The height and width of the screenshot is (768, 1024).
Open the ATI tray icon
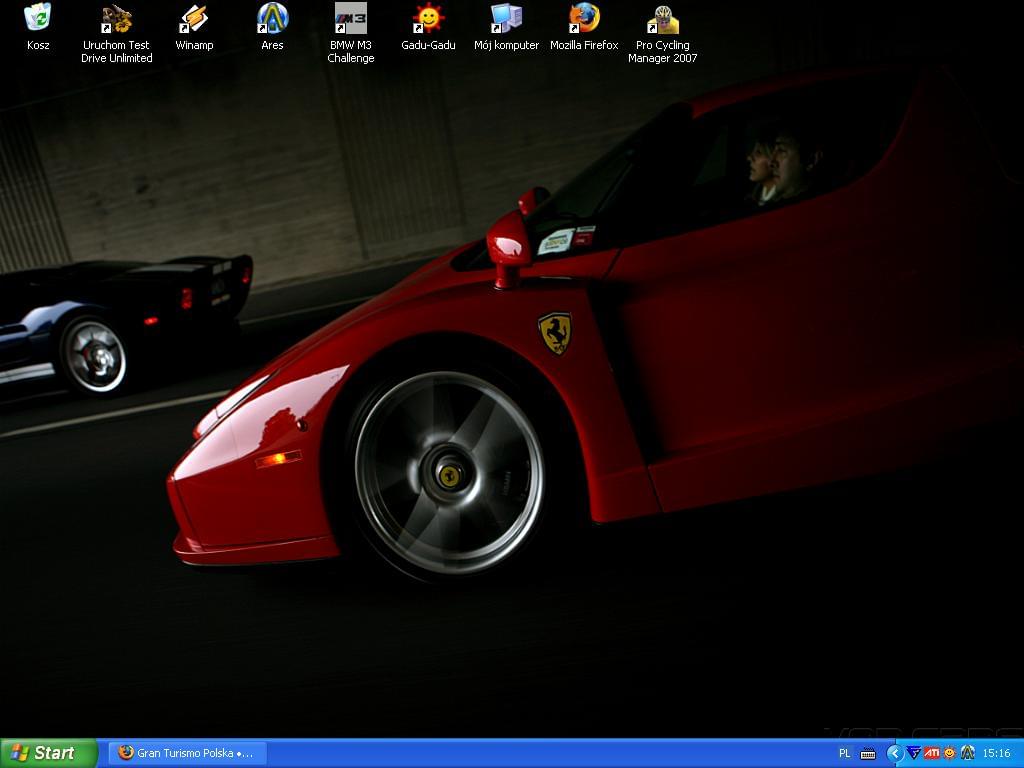click(932, 753)
